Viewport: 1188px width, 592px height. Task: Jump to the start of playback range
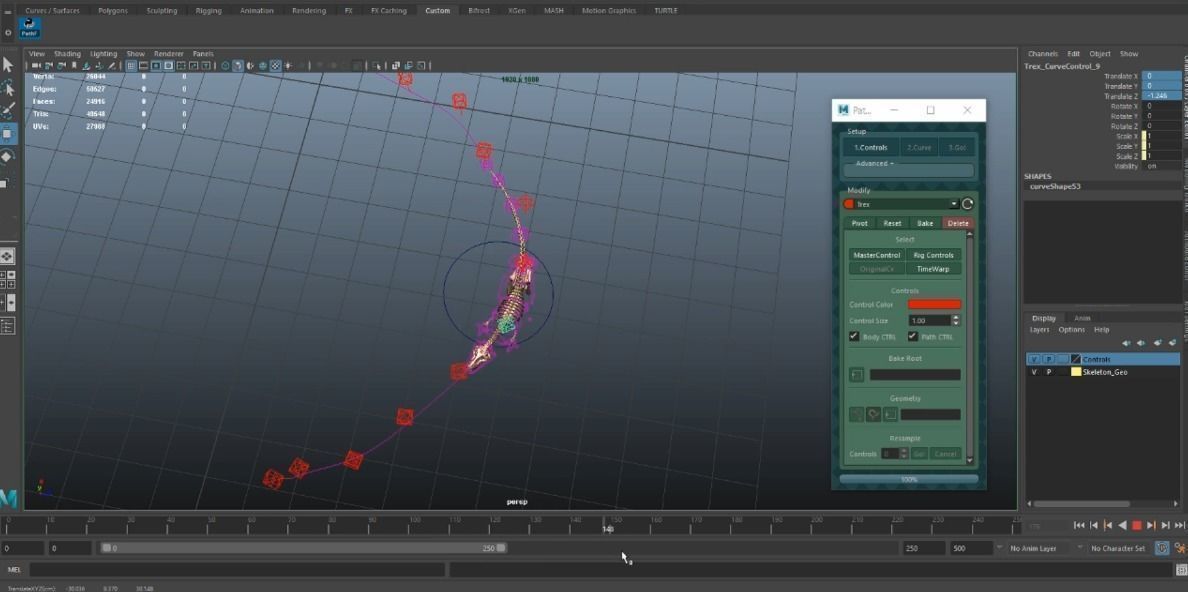(1079, 525)
